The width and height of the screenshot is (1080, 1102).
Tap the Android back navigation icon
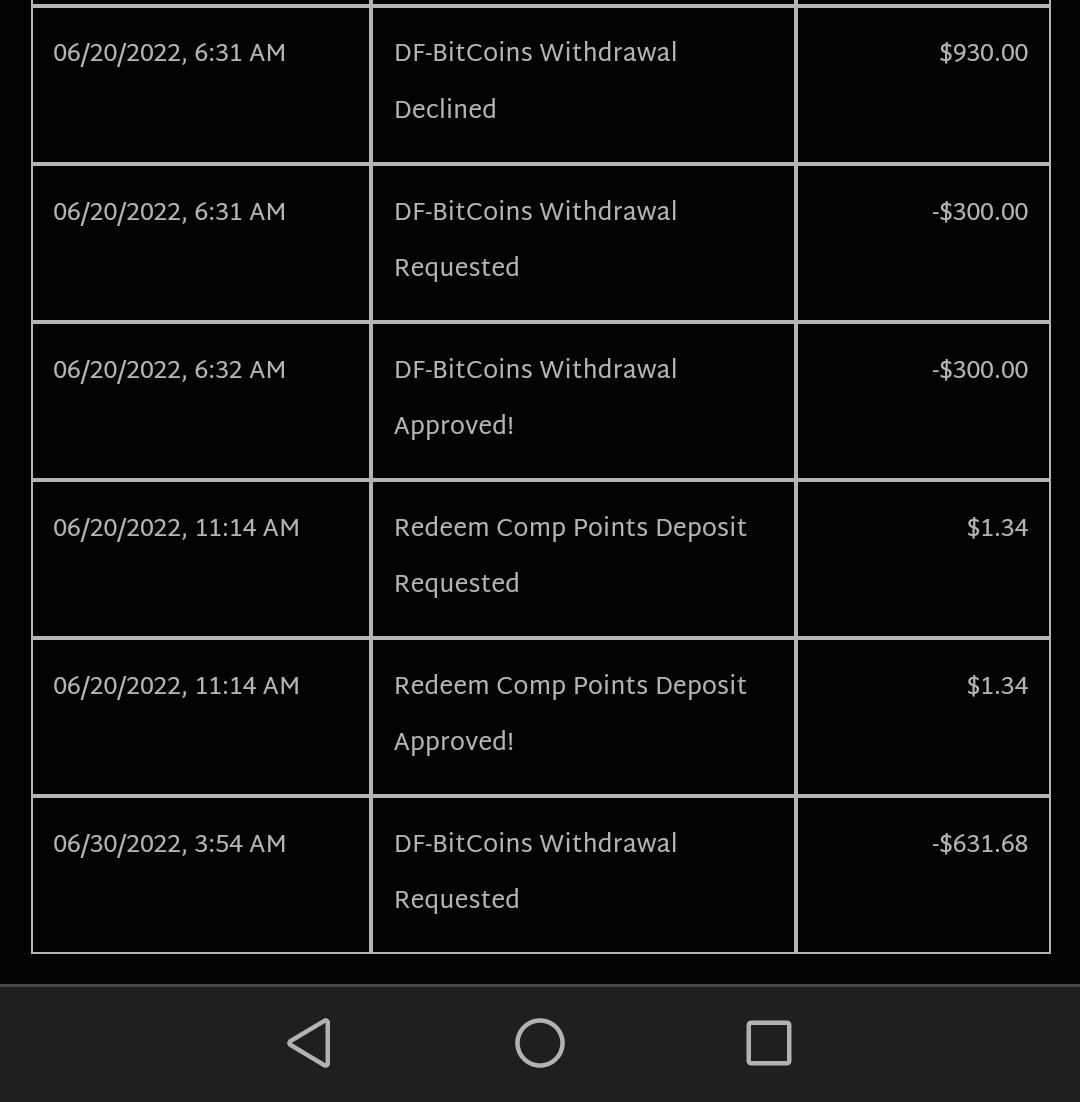click(309, 1043)
